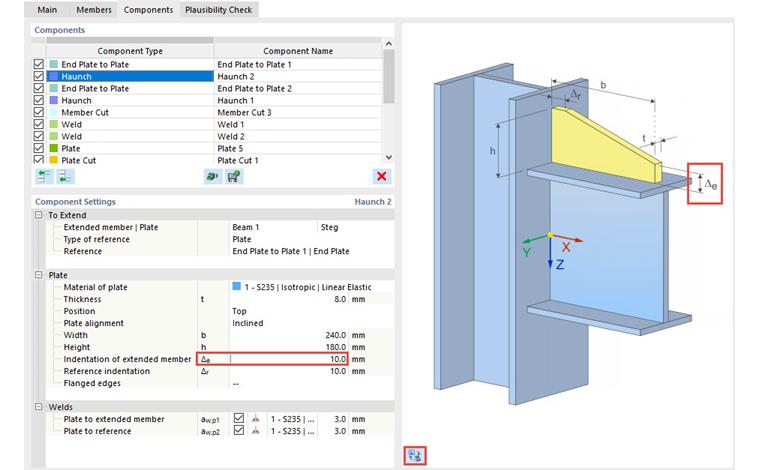The image size is (760, 470).
Task: Click the Reference indentation 10.0 field
Action: click(x=289, y=371)
